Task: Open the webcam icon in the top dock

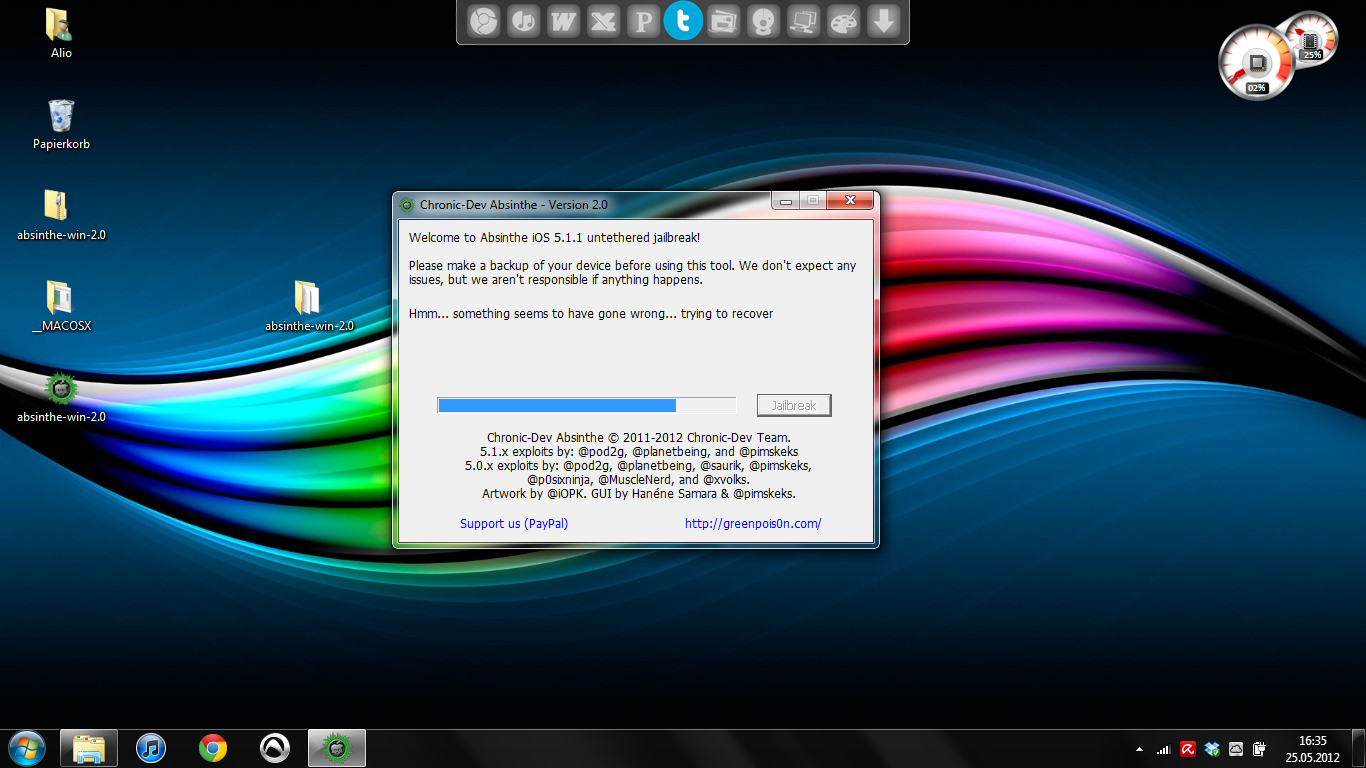Action: [x=763, y=21]
